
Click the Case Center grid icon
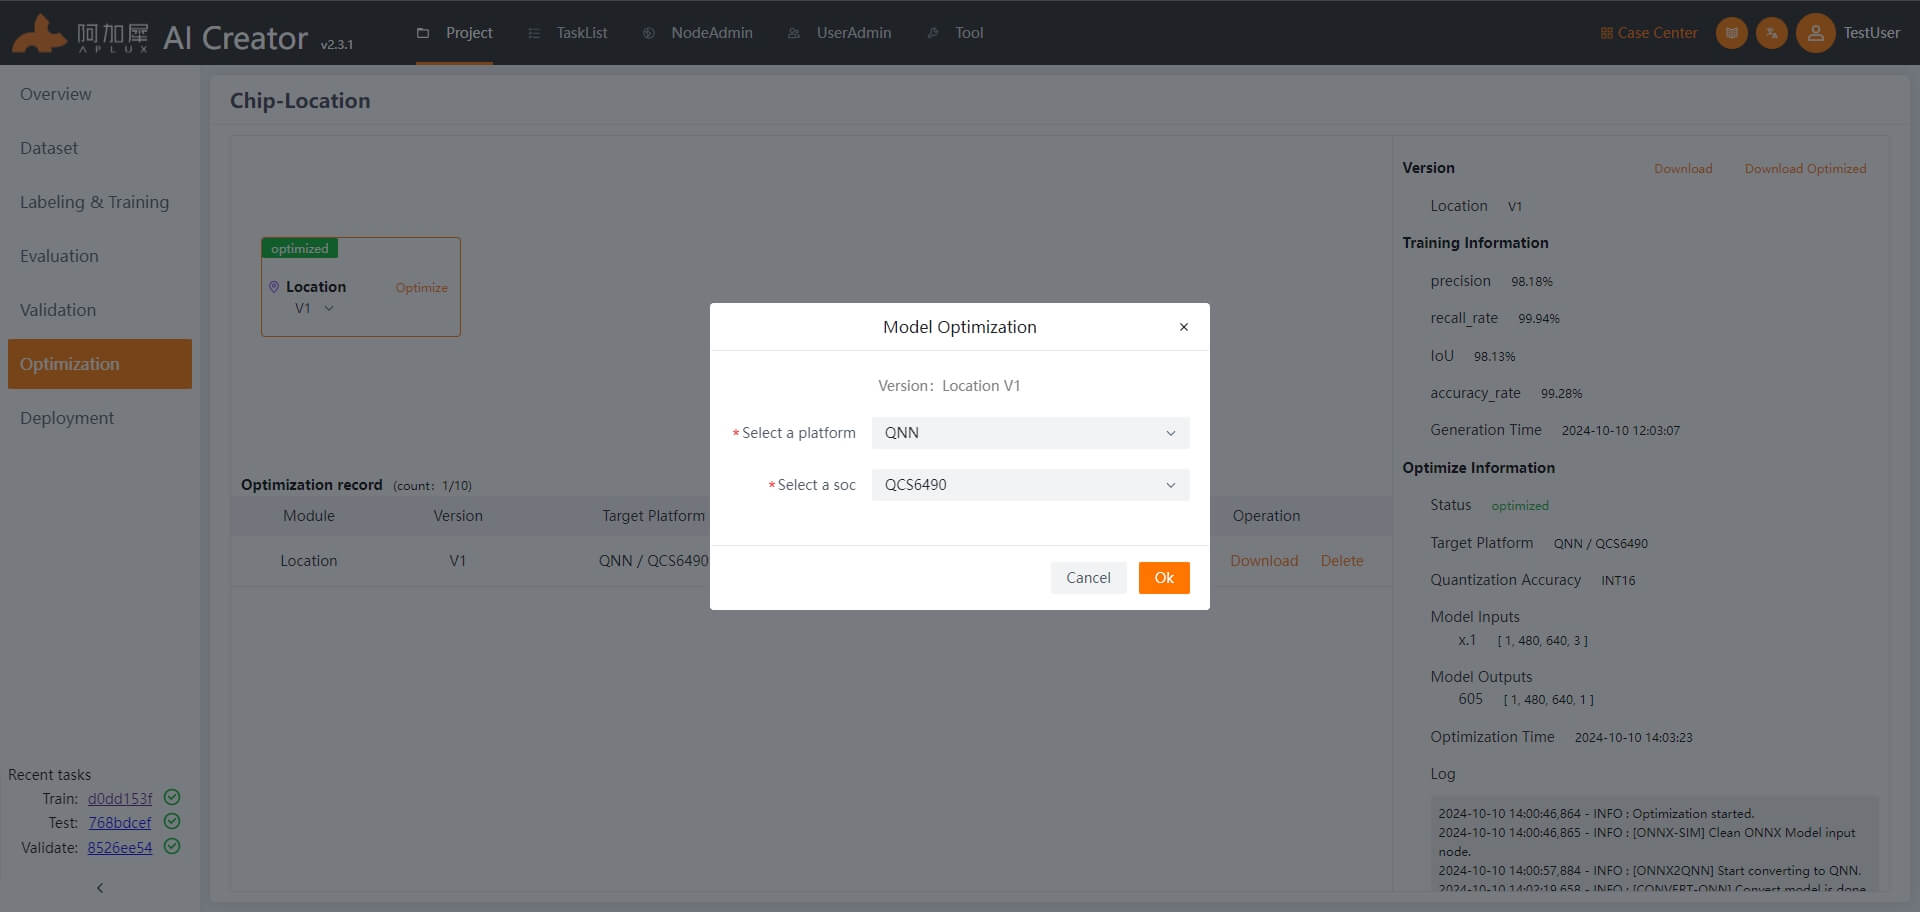(1607, 33)
